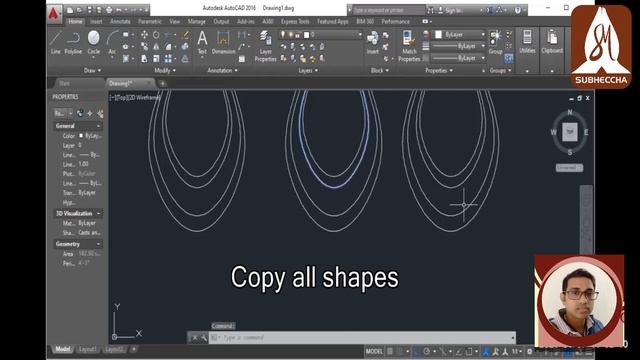
Task: Click the command line input field
Action: point(361,338)
